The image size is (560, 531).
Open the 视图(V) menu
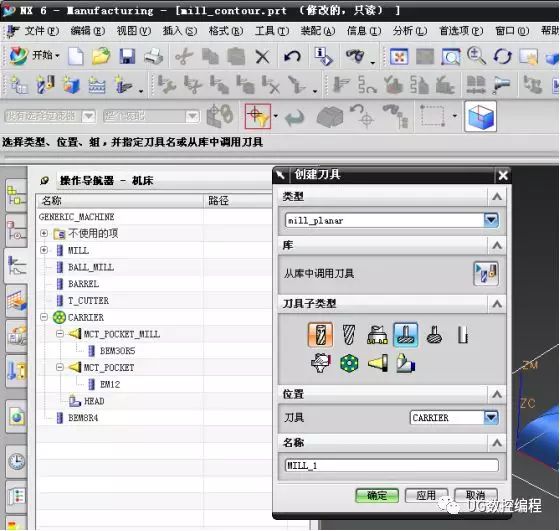[134, 31]
